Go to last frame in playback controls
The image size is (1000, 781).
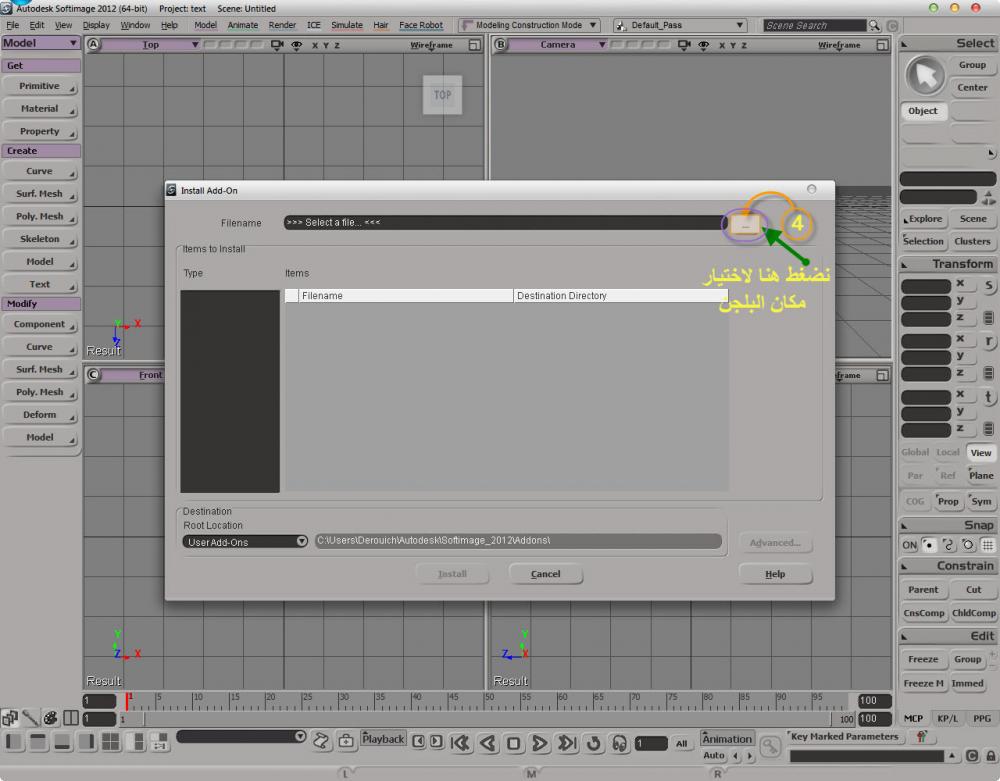coord(566,743)
